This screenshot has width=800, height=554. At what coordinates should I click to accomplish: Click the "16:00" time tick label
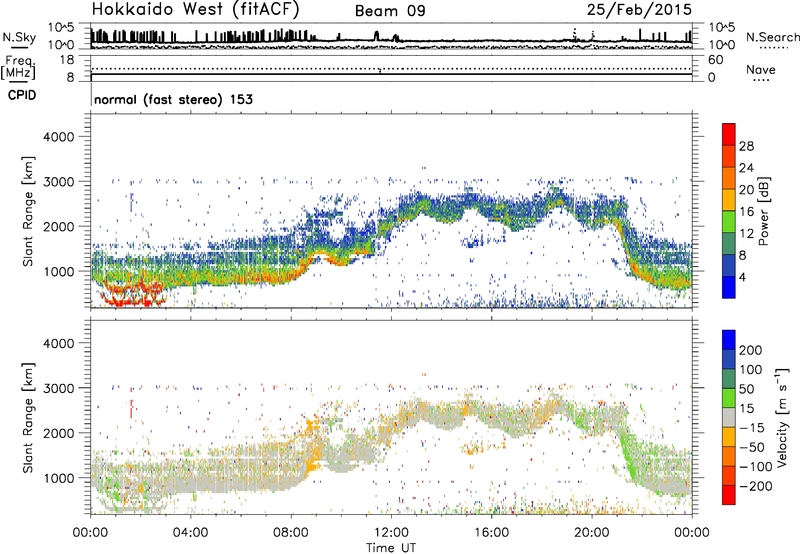491,533
